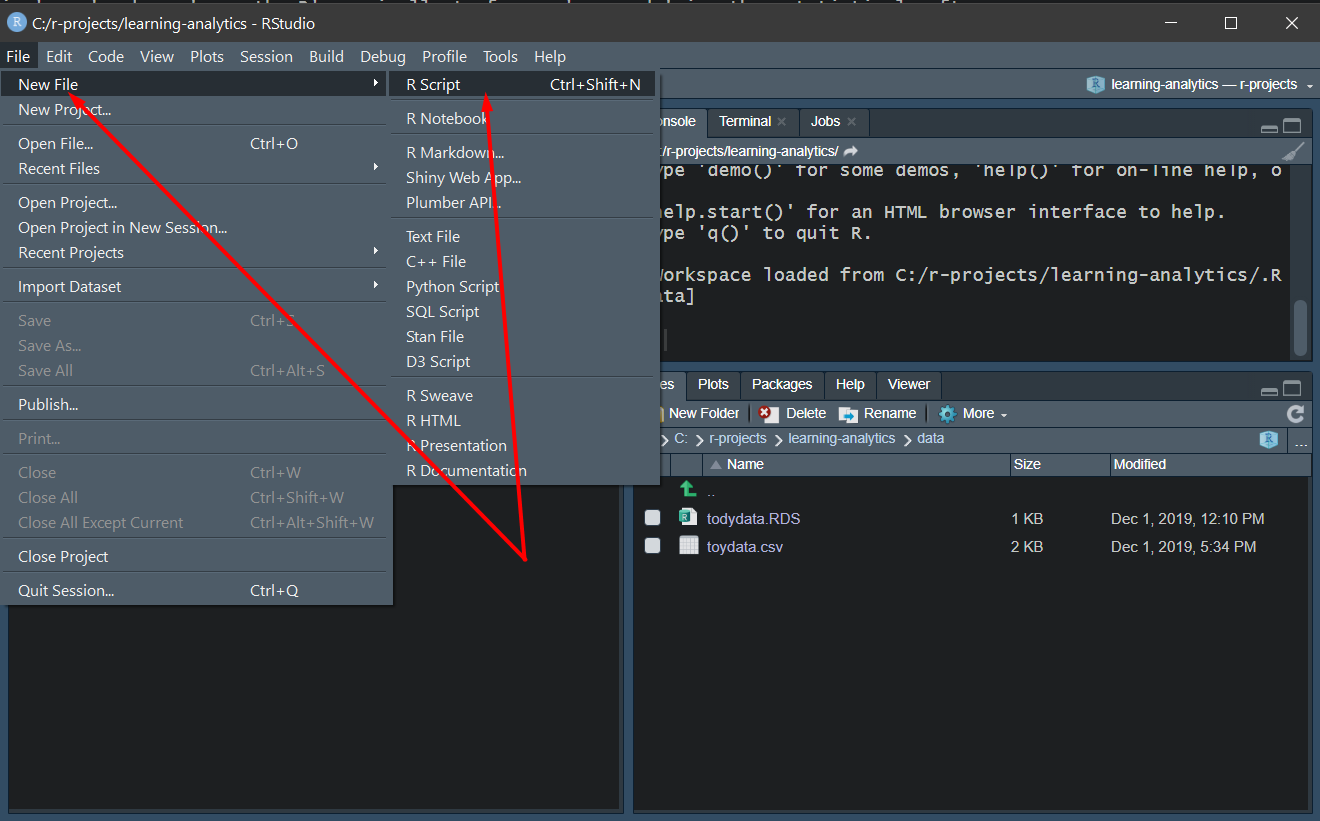
Task: Click the view current directory arrow icon
Action: [x=851, y=151]
